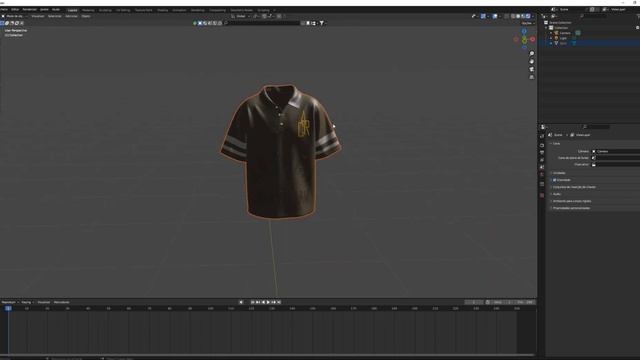
Task: Toggle the camera view icon in viewport
Action: pos(531,69)
